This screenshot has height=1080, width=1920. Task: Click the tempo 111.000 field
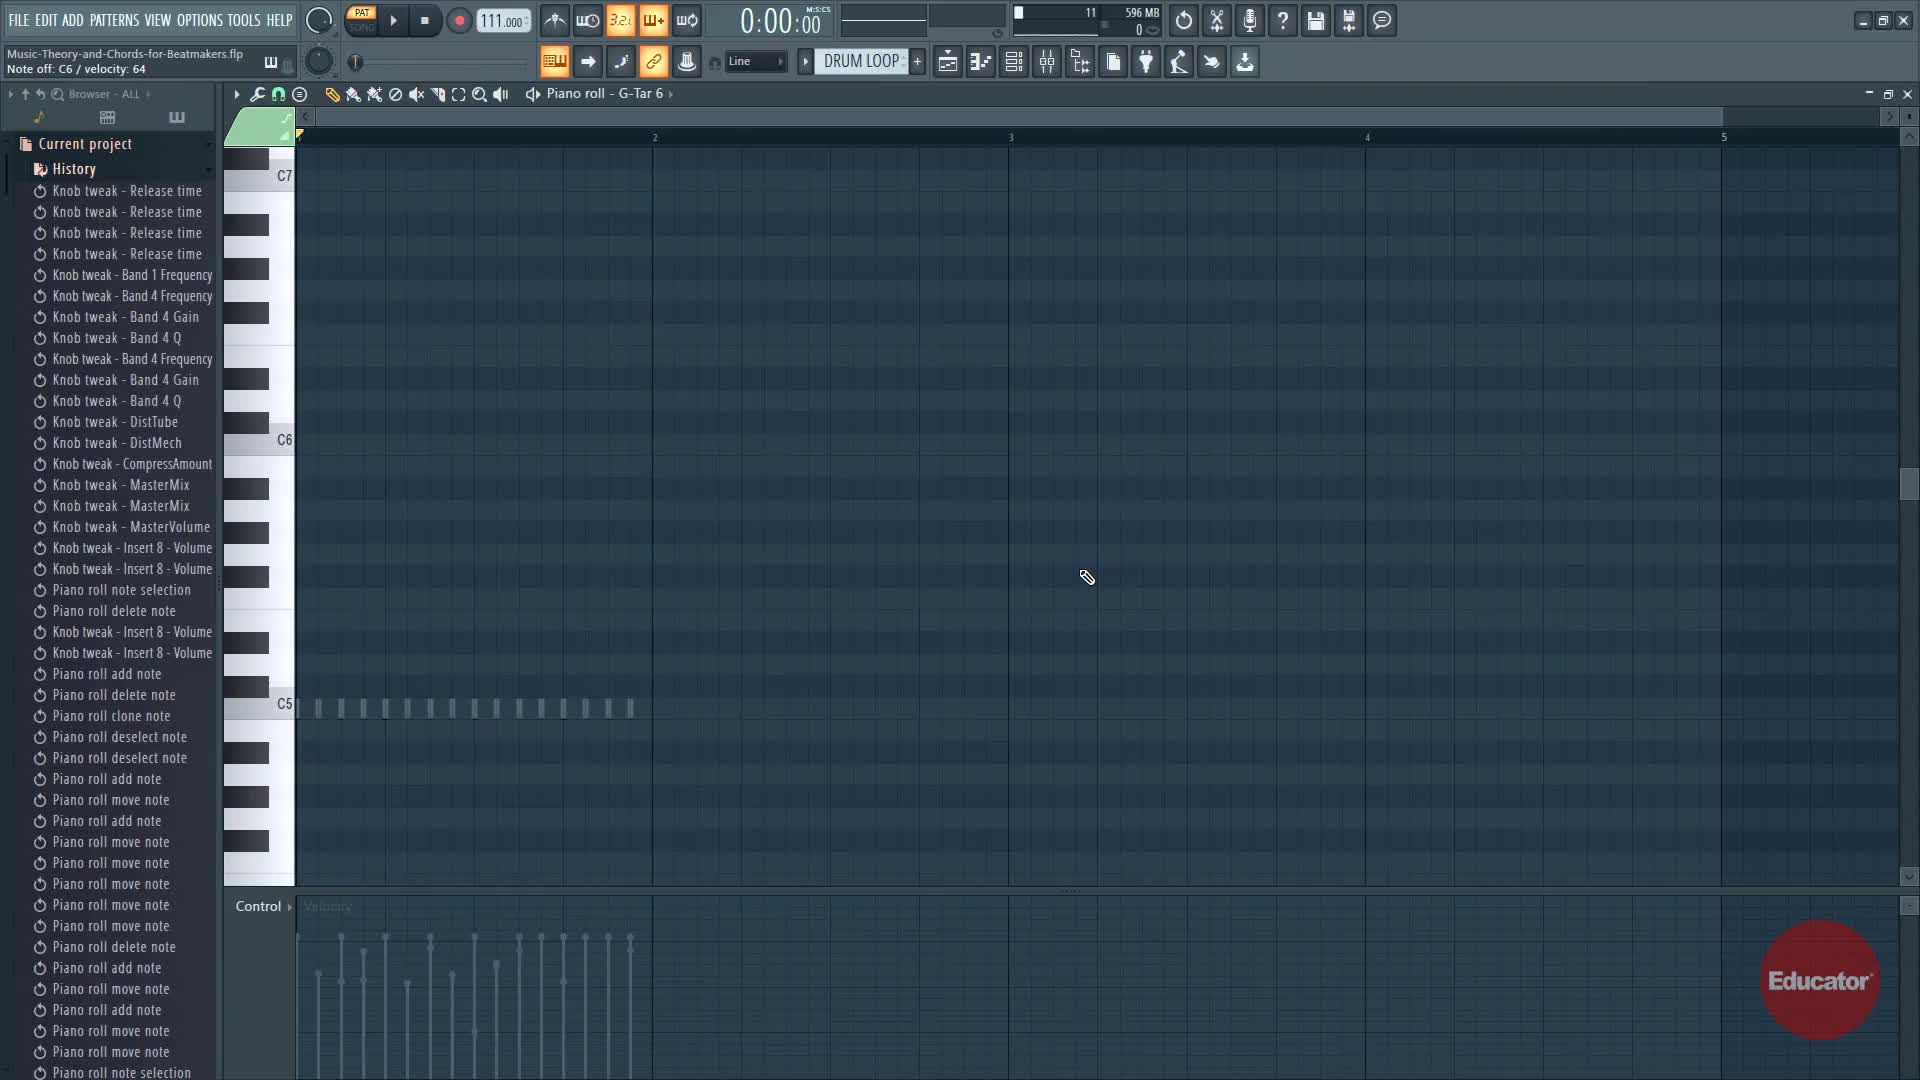click(502, 21)
